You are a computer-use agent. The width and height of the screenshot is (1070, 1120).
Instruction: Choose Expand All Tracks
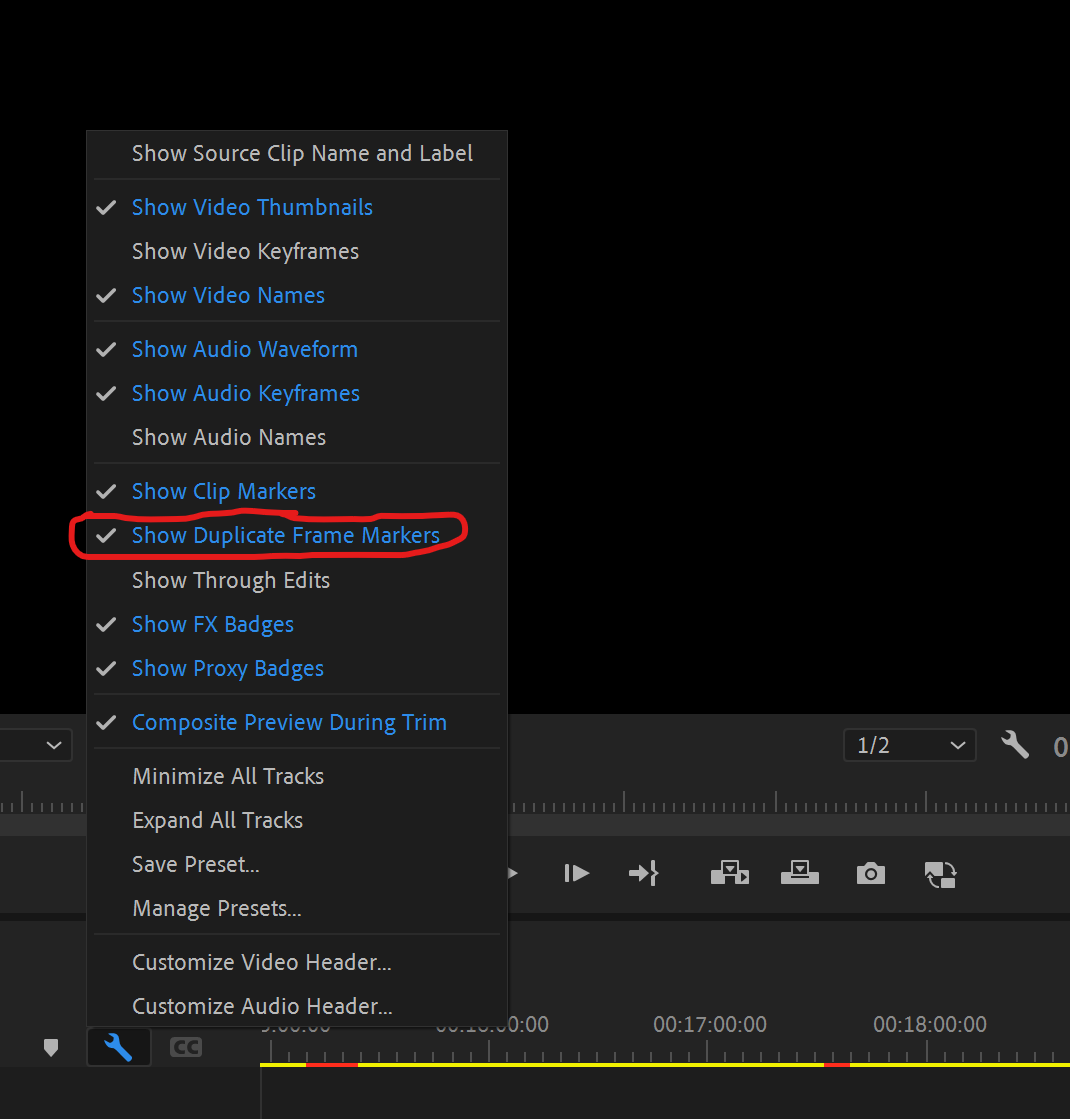tap(297, 820)
